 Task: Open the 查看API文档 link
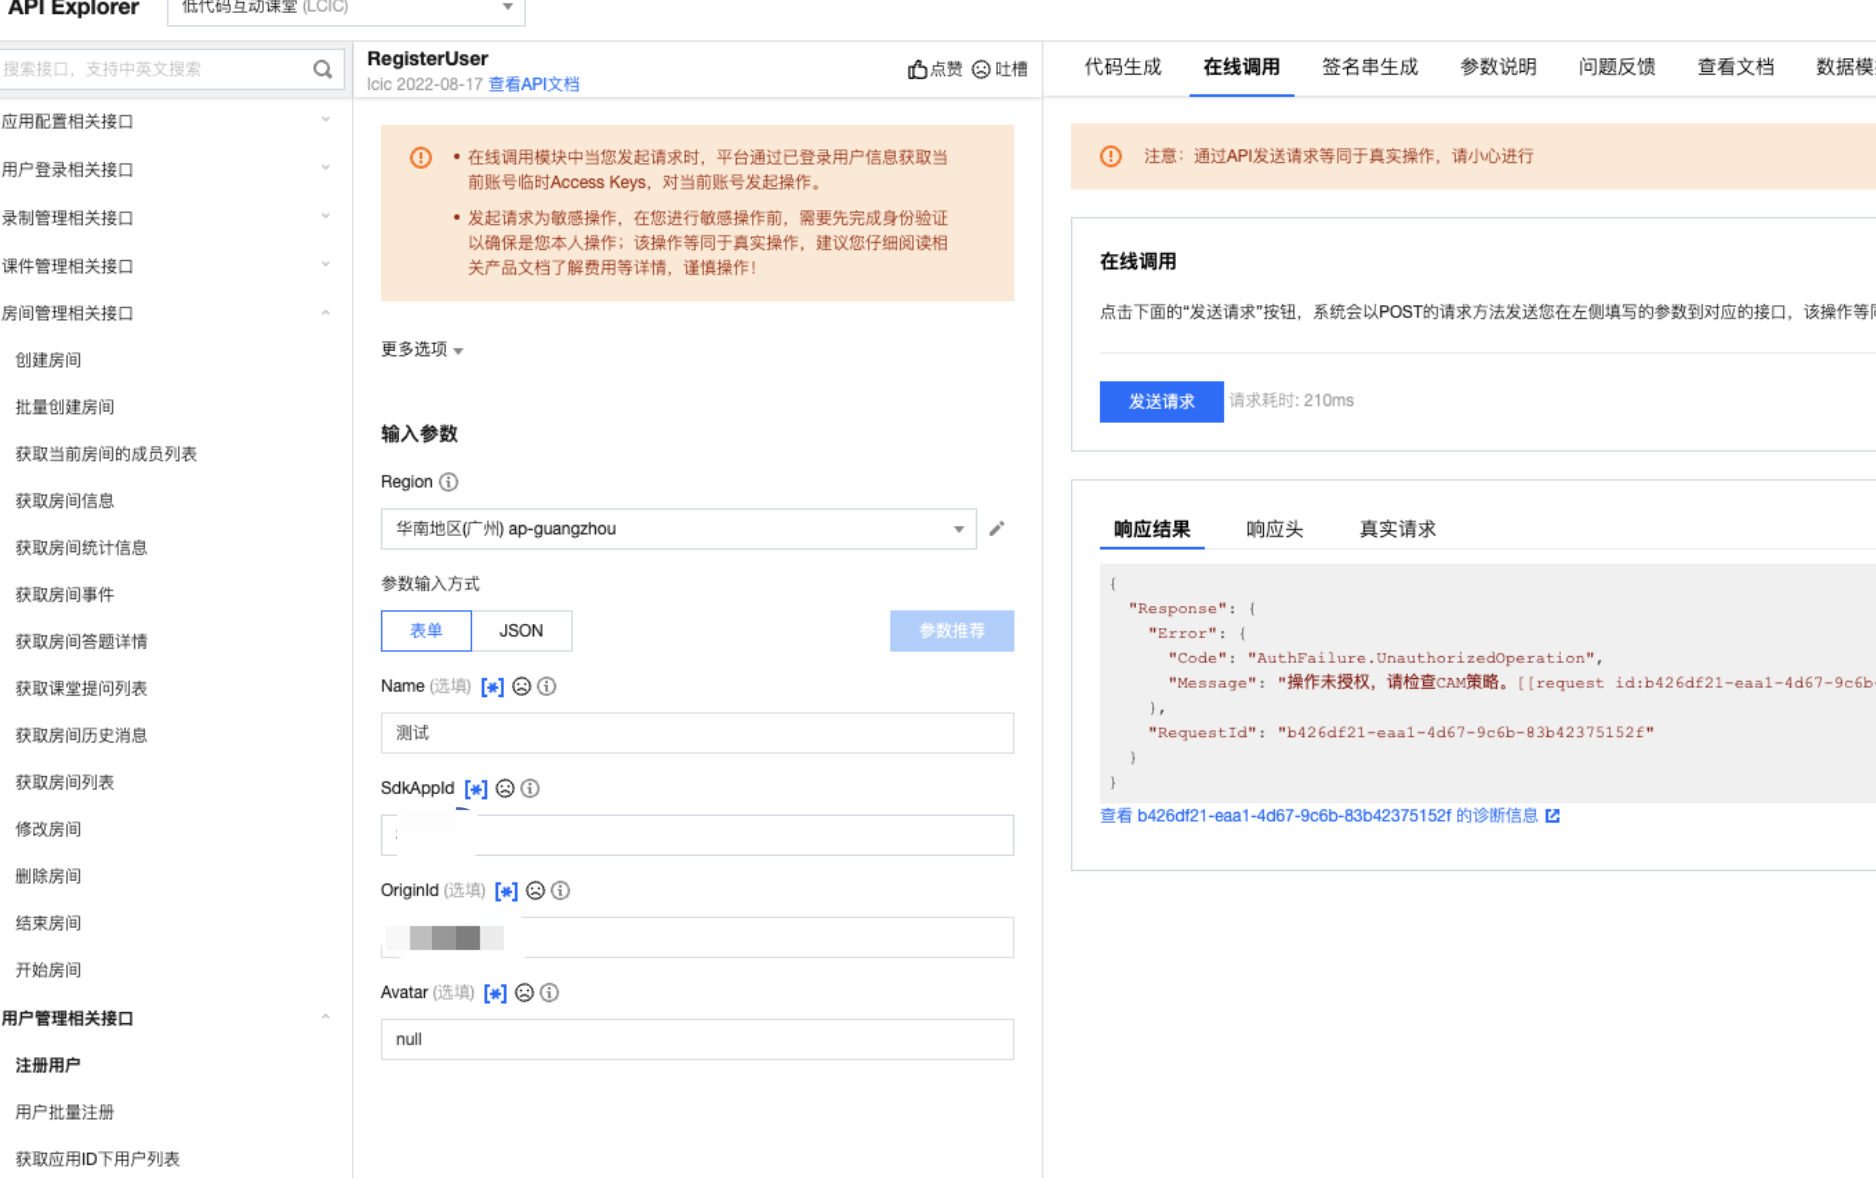click(533, 84)
